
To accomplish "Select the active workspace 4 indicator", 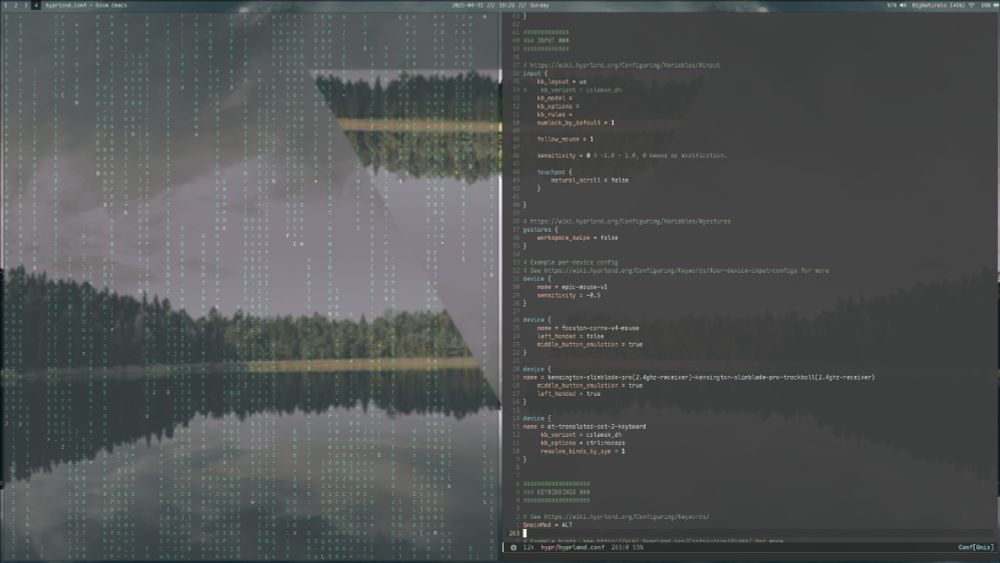I will click(x=36, y=5).
